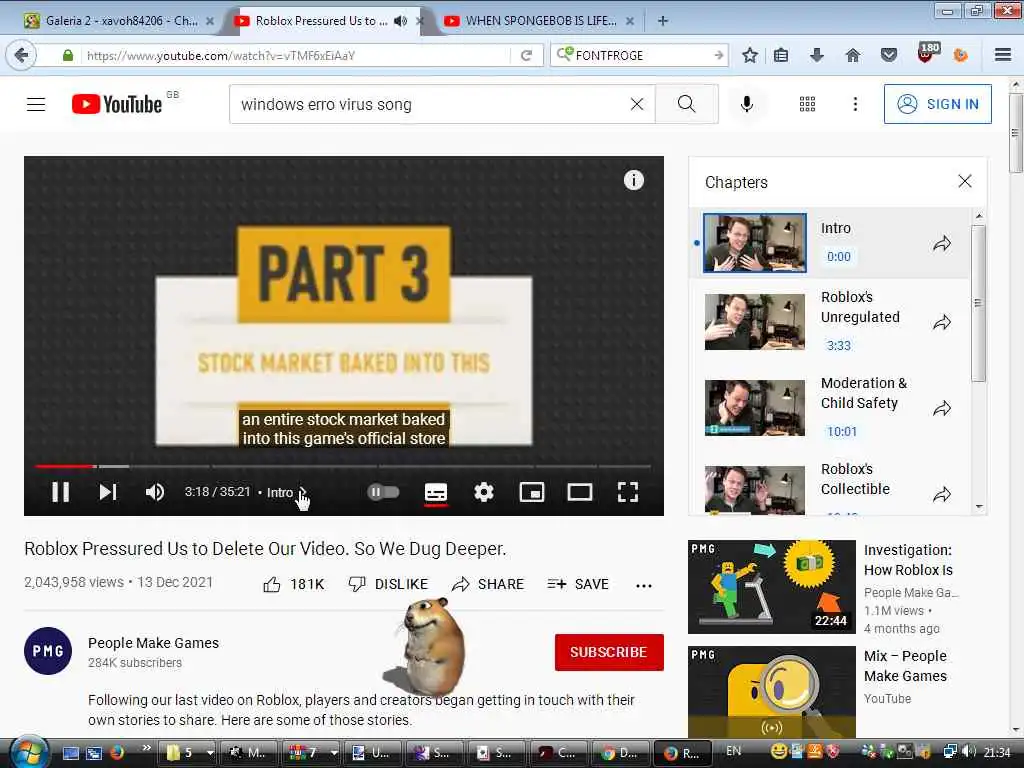
Task: Jump to Intro chapter thumbnail
Action: 754,243
